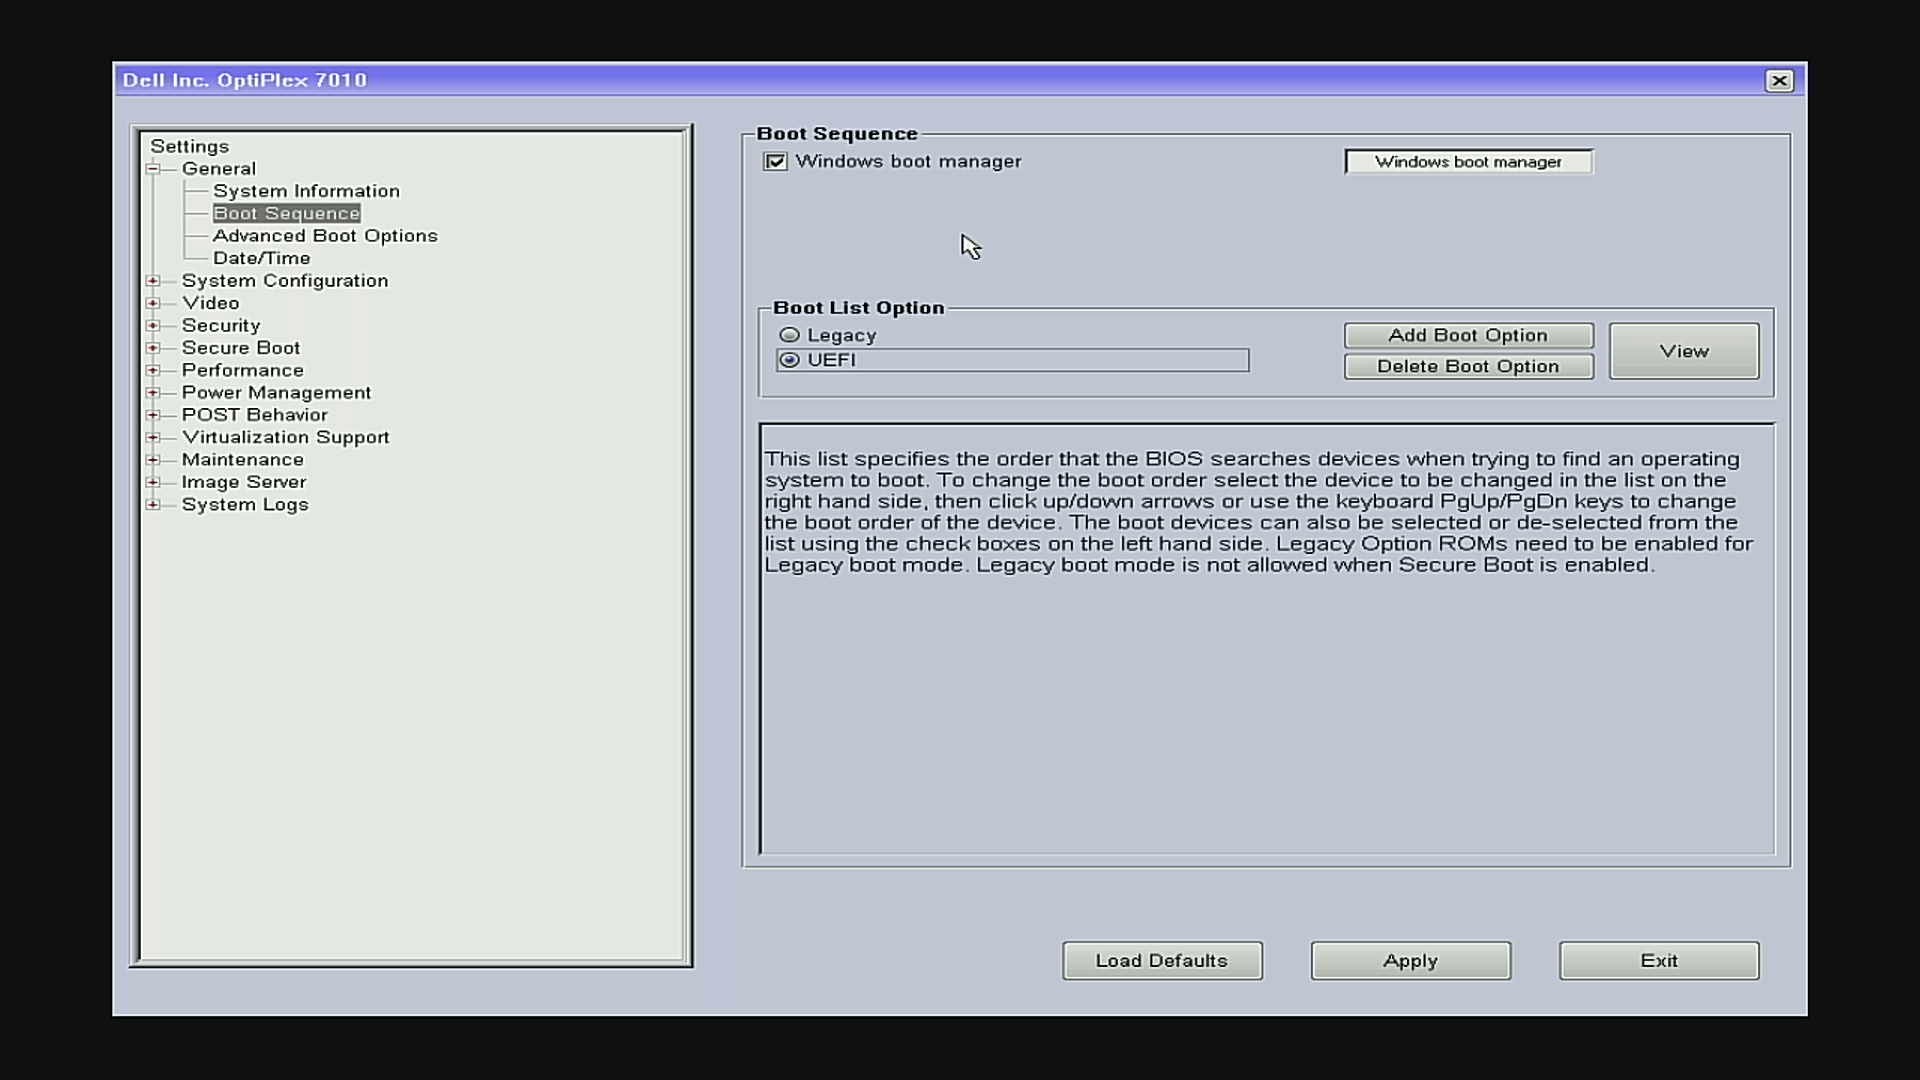
Task: Expand the System Configuration node
Action: 153,281
